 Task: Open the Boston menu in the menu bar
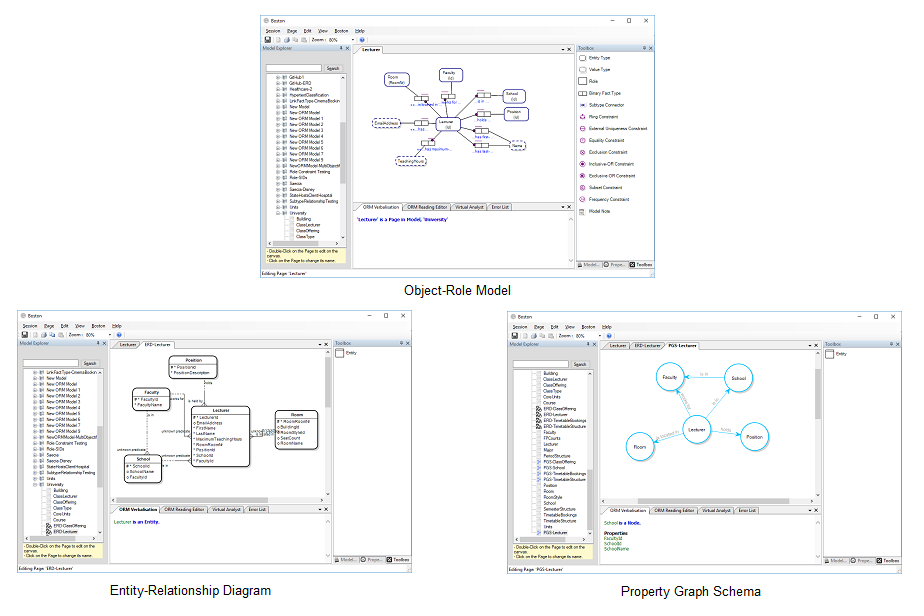click(341, 31)
